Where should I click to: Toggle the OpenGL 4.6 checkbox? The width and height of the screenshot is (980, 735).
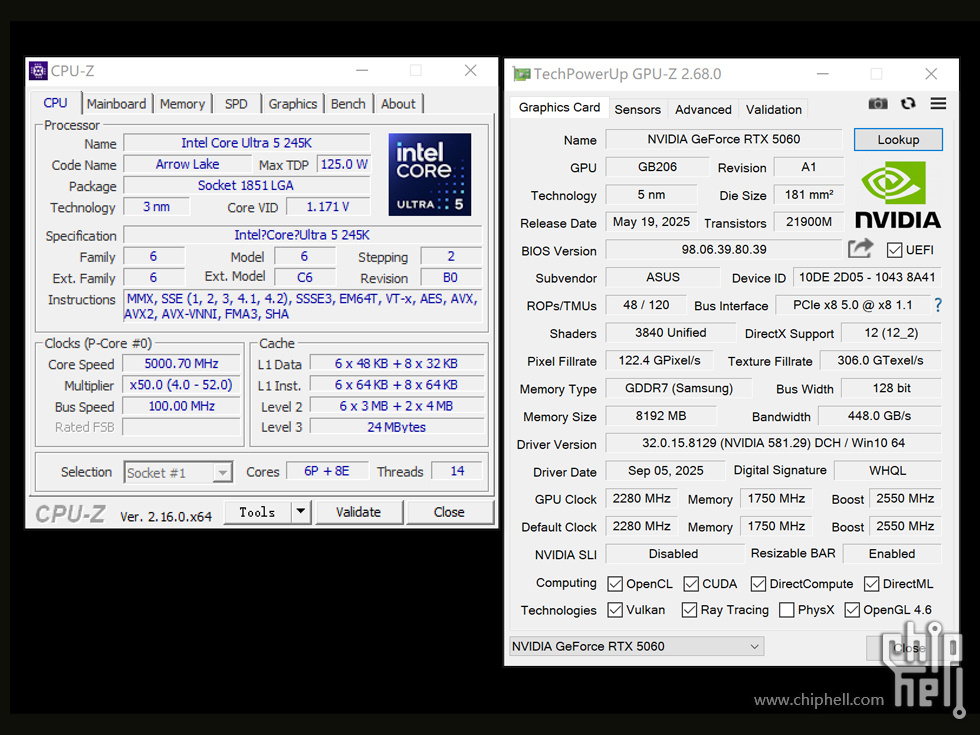[852, 610]
